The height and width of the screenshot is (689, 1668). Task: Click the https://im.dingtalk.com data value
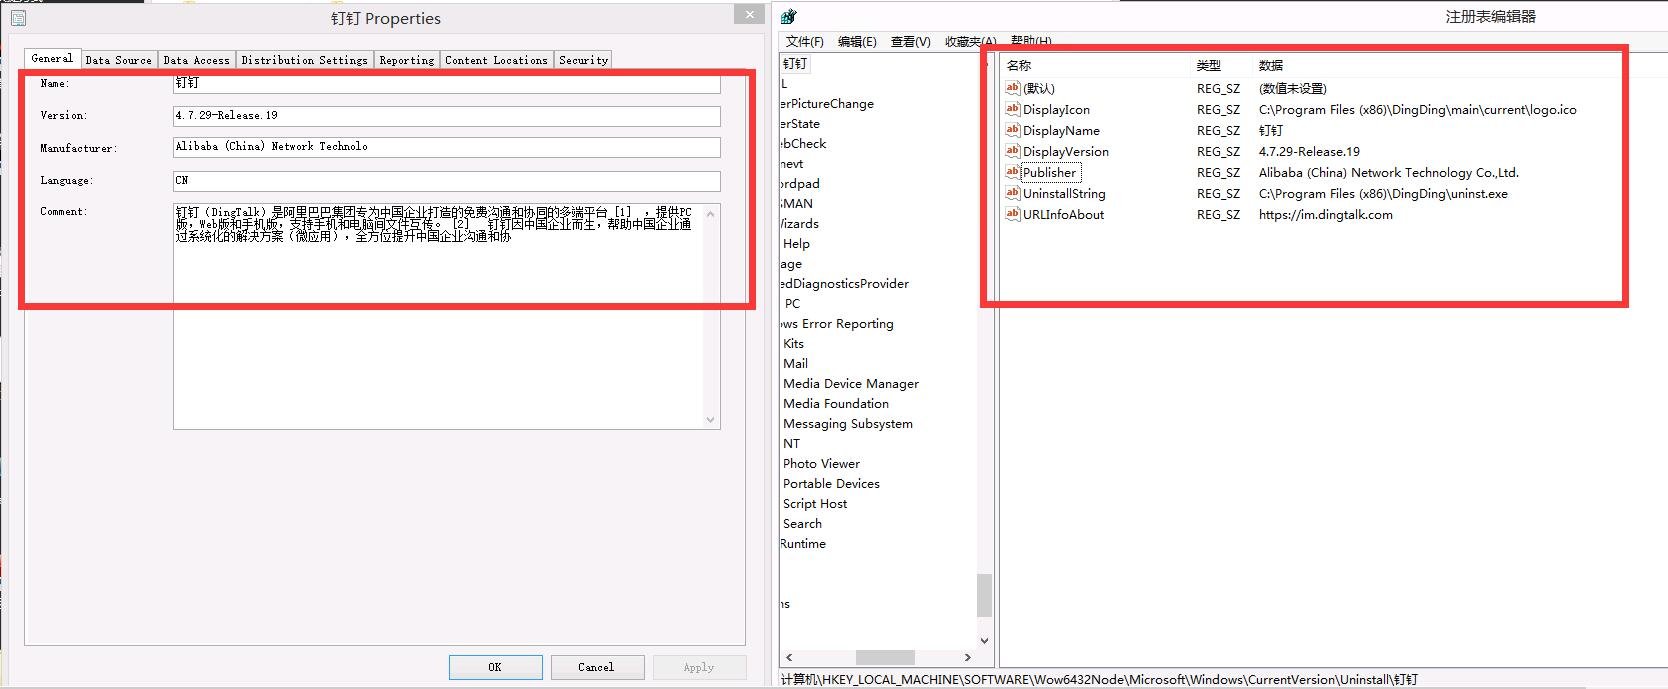point(1325,214)
